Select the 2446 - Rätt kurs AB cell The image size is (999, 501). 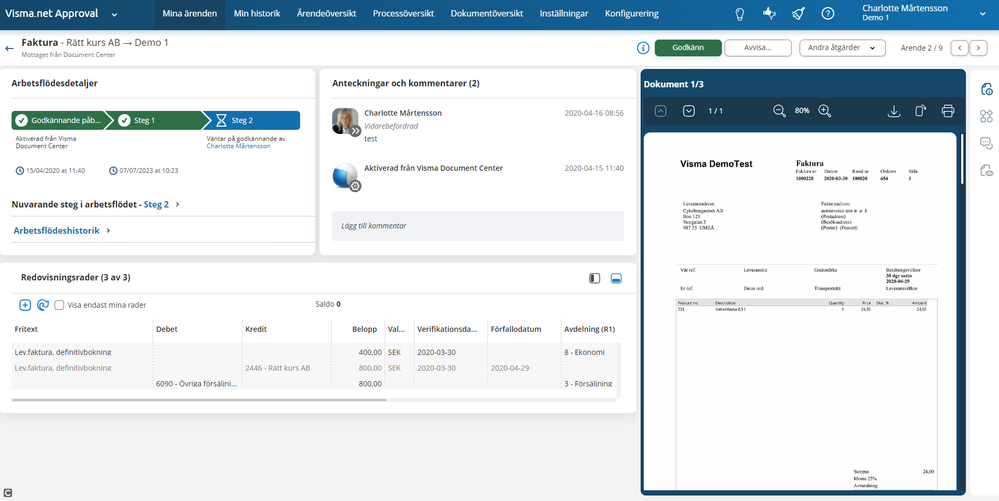(278, 368)
